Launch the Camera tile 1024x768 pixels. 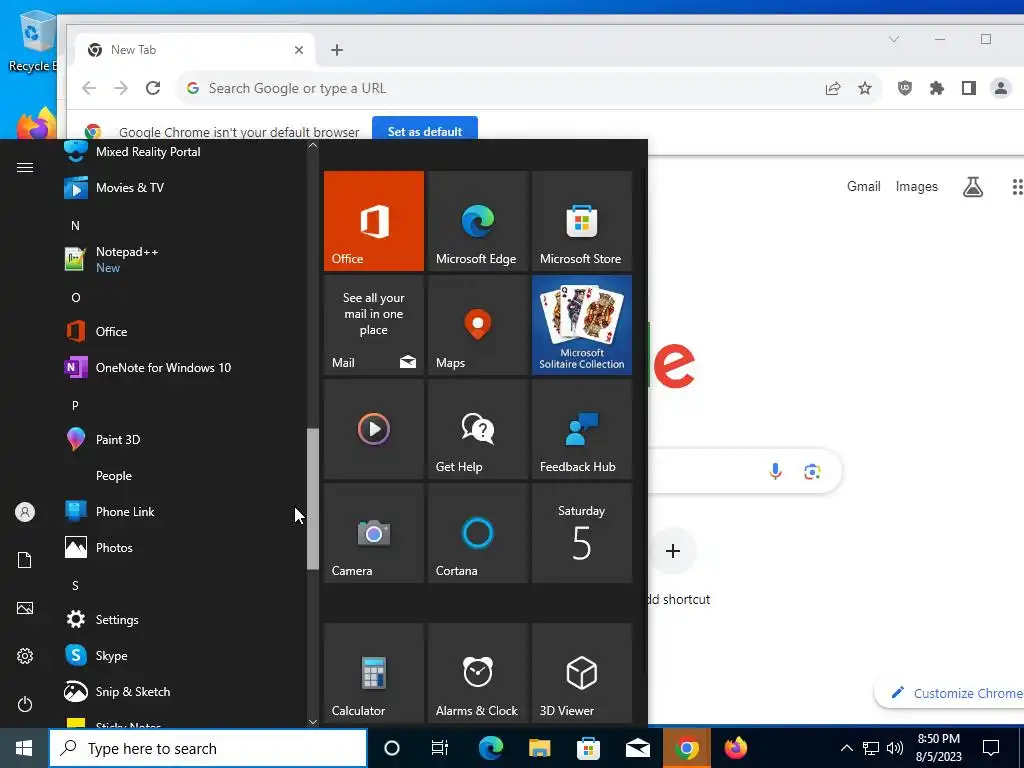(x=374, y=533)
